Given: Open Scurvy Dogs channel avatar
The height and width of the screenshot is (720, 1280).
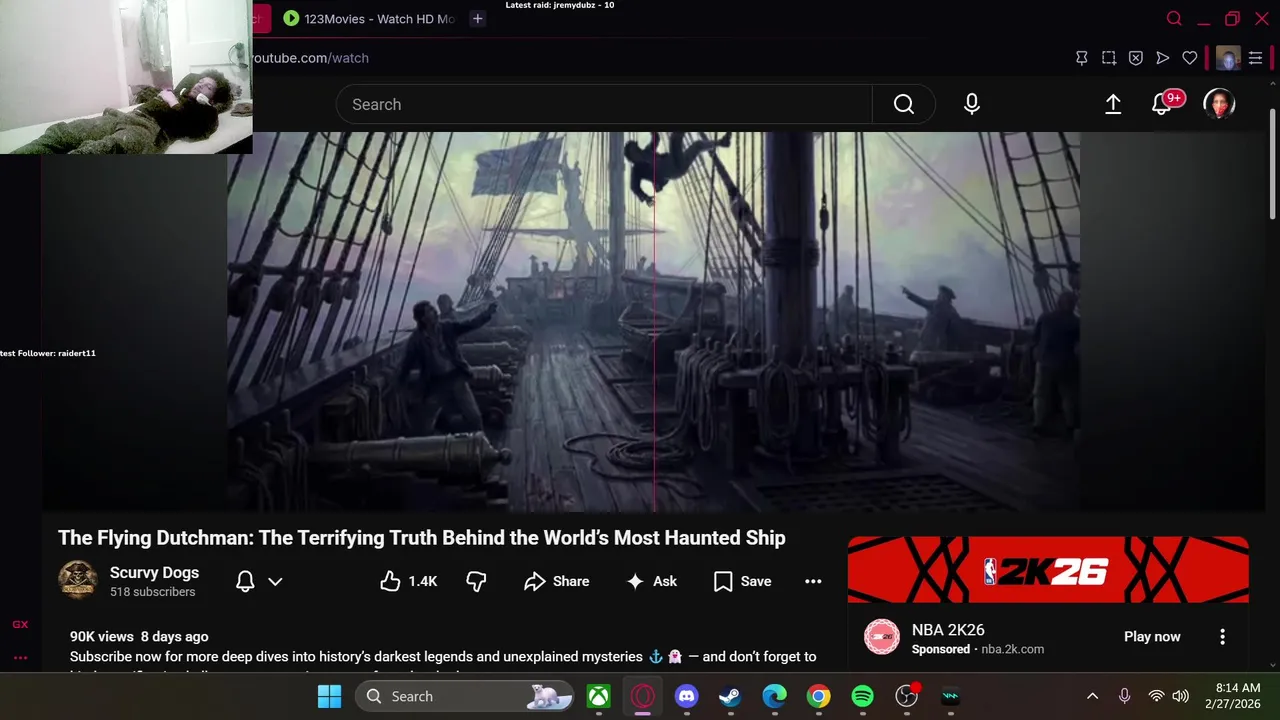Looking at the screenshot, I should [x=78, y=580].
